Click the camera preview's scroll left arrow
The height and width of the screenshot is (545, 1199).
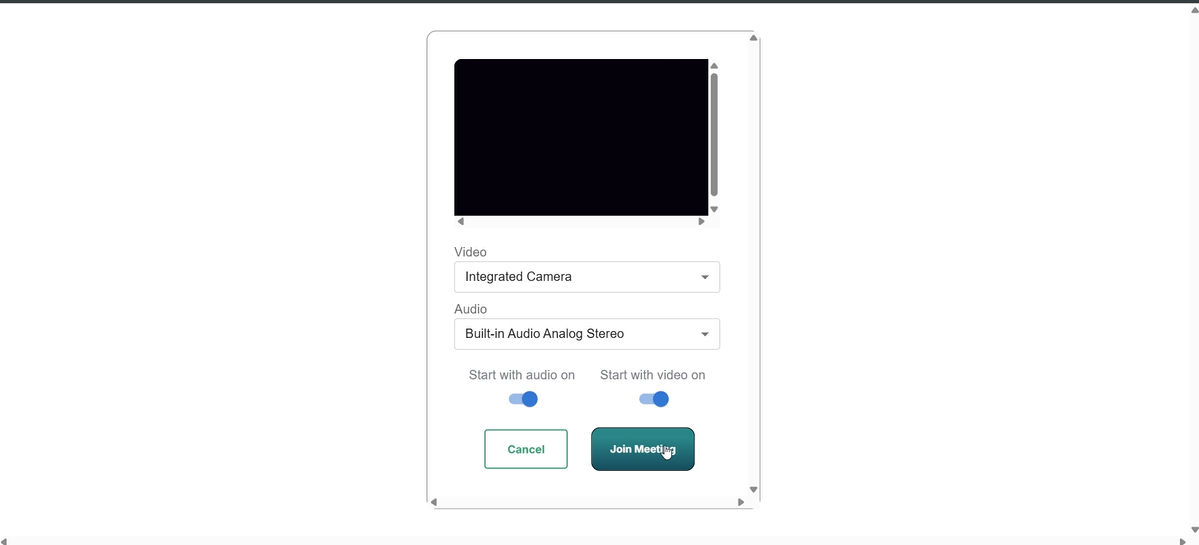tap(460, 222)
